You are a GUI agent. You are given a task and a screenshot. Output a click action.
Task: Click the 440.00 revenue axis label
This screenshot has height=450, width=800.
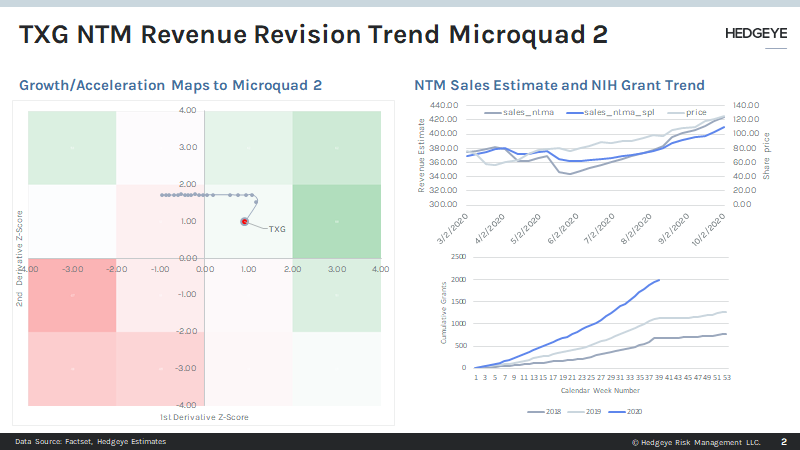point(444,105)
